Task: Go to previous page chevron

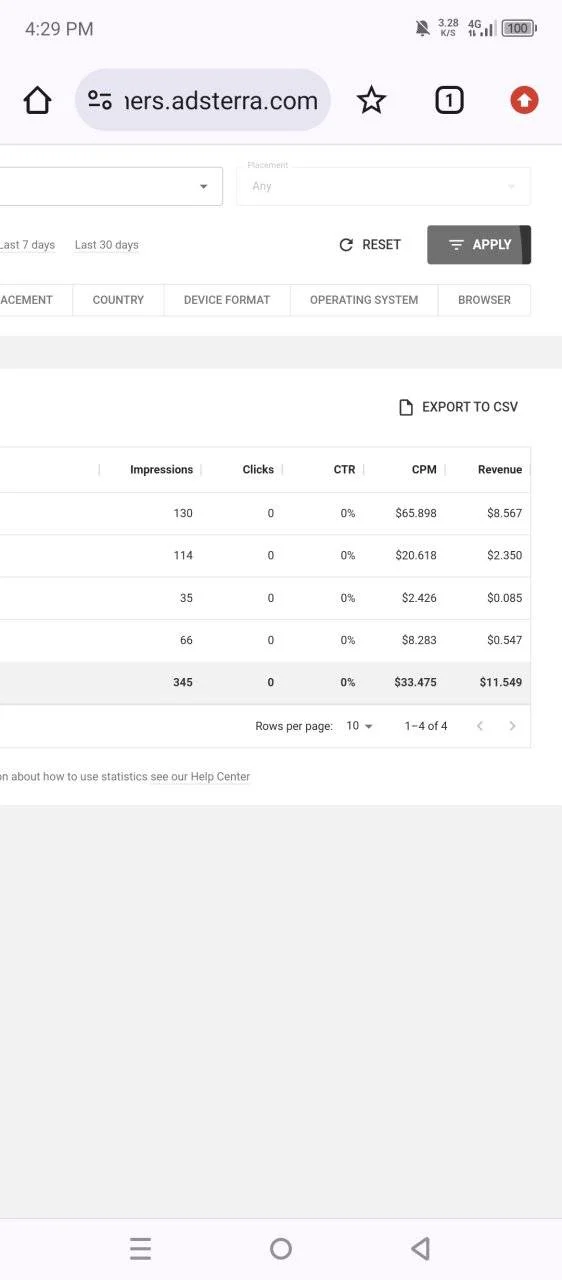Action: point(480,726)
